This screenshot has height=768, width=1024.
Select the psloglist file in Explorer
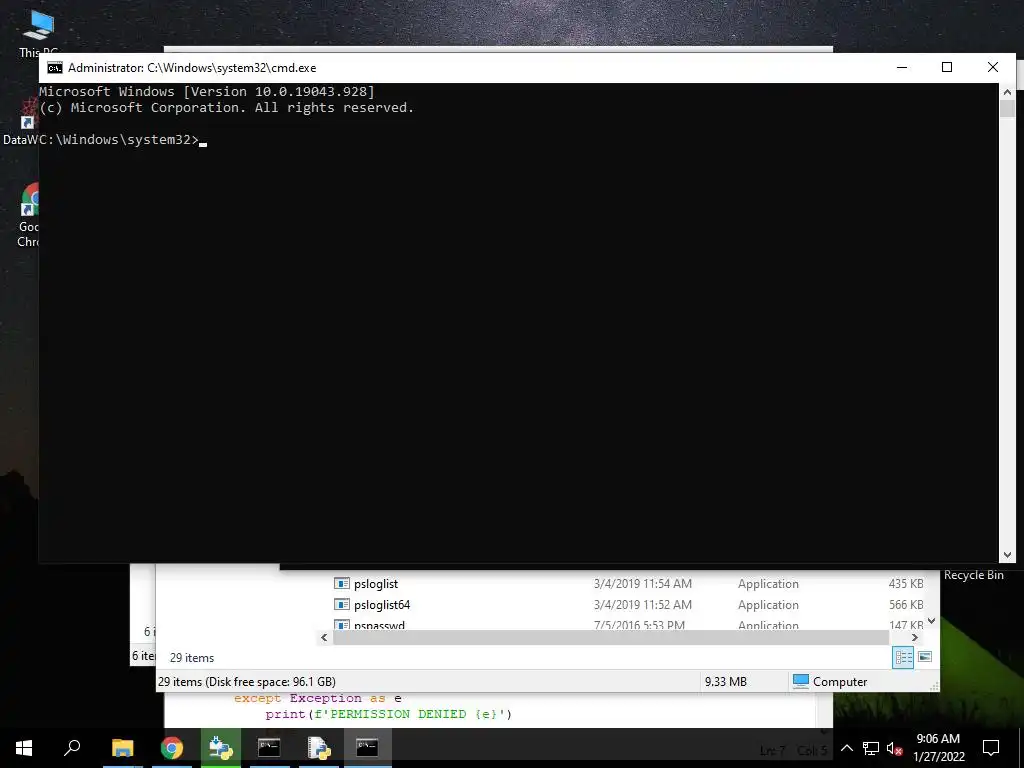(x=376, y=584)
